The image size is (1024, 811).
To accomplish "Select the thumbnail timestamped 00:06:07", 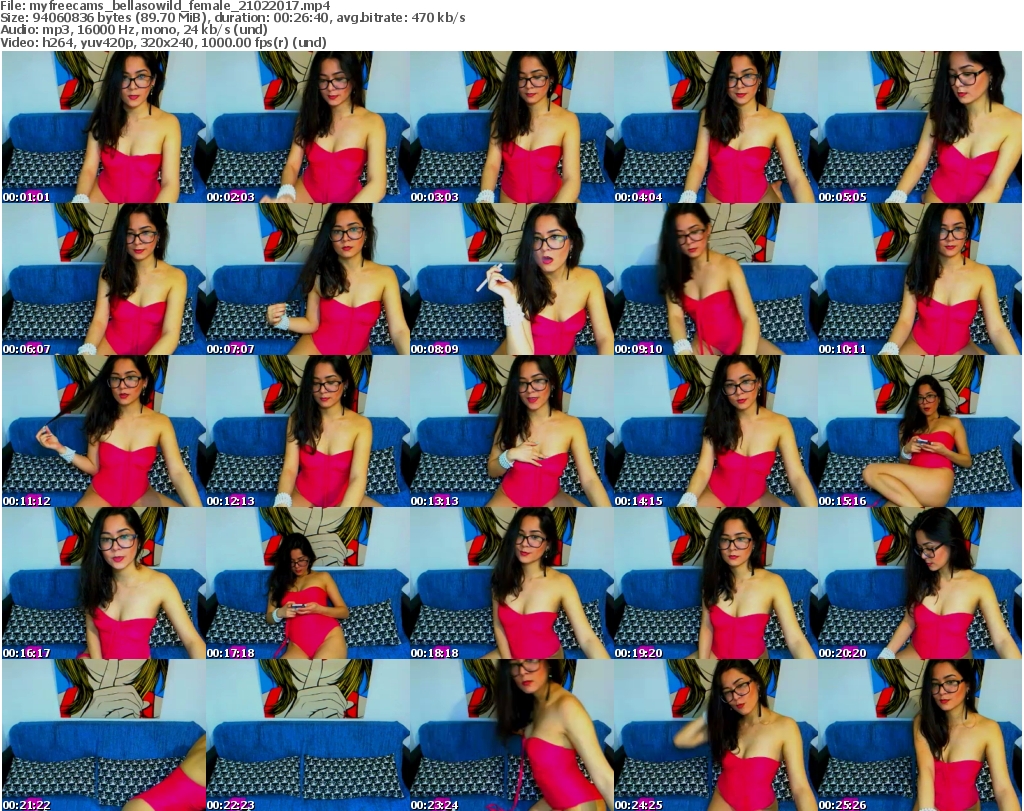I will click(x=104, y=279).
